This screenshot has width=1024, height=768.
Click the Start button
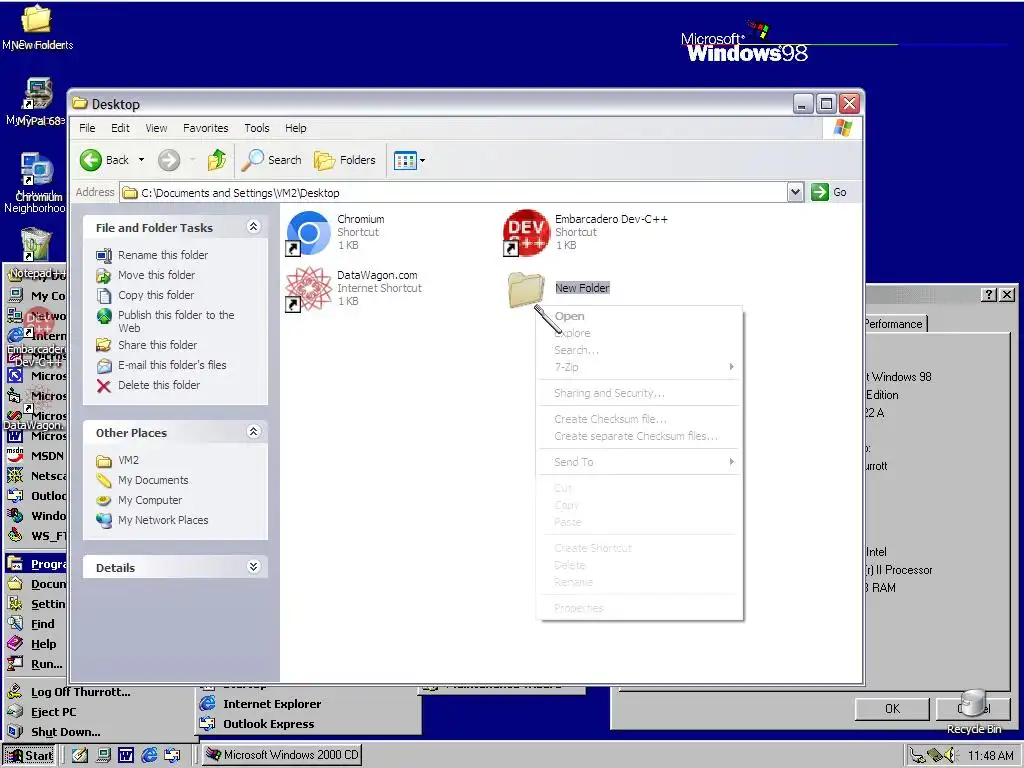click(x=29, y=756)
